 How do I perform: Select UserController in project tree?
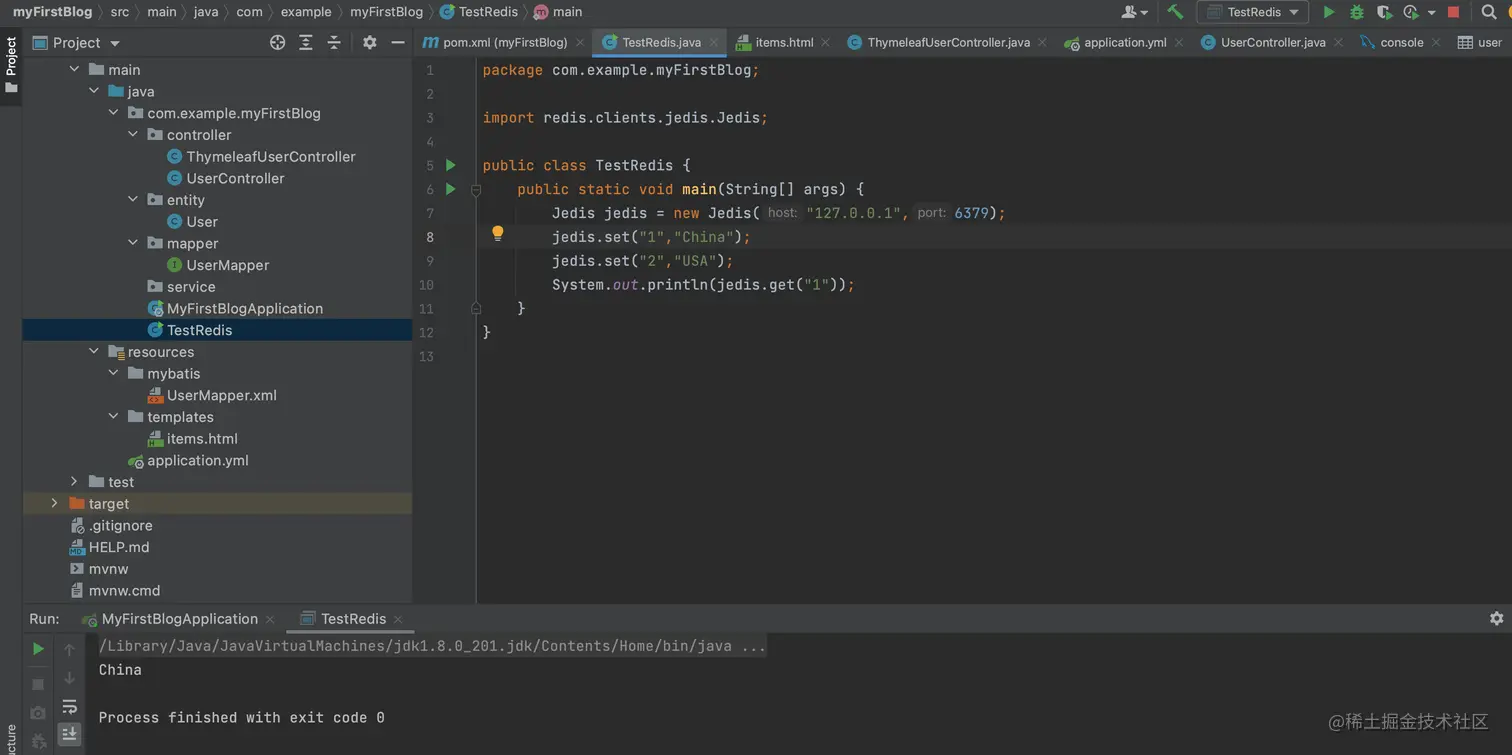pyautogui.click(x=235, y=178)
